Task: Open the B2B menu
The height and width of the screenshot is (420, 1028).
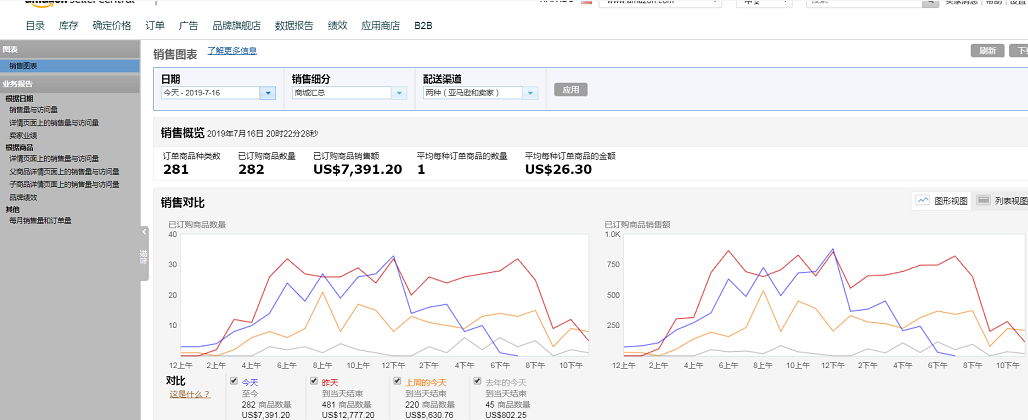Action: click(x=424, y=26)
